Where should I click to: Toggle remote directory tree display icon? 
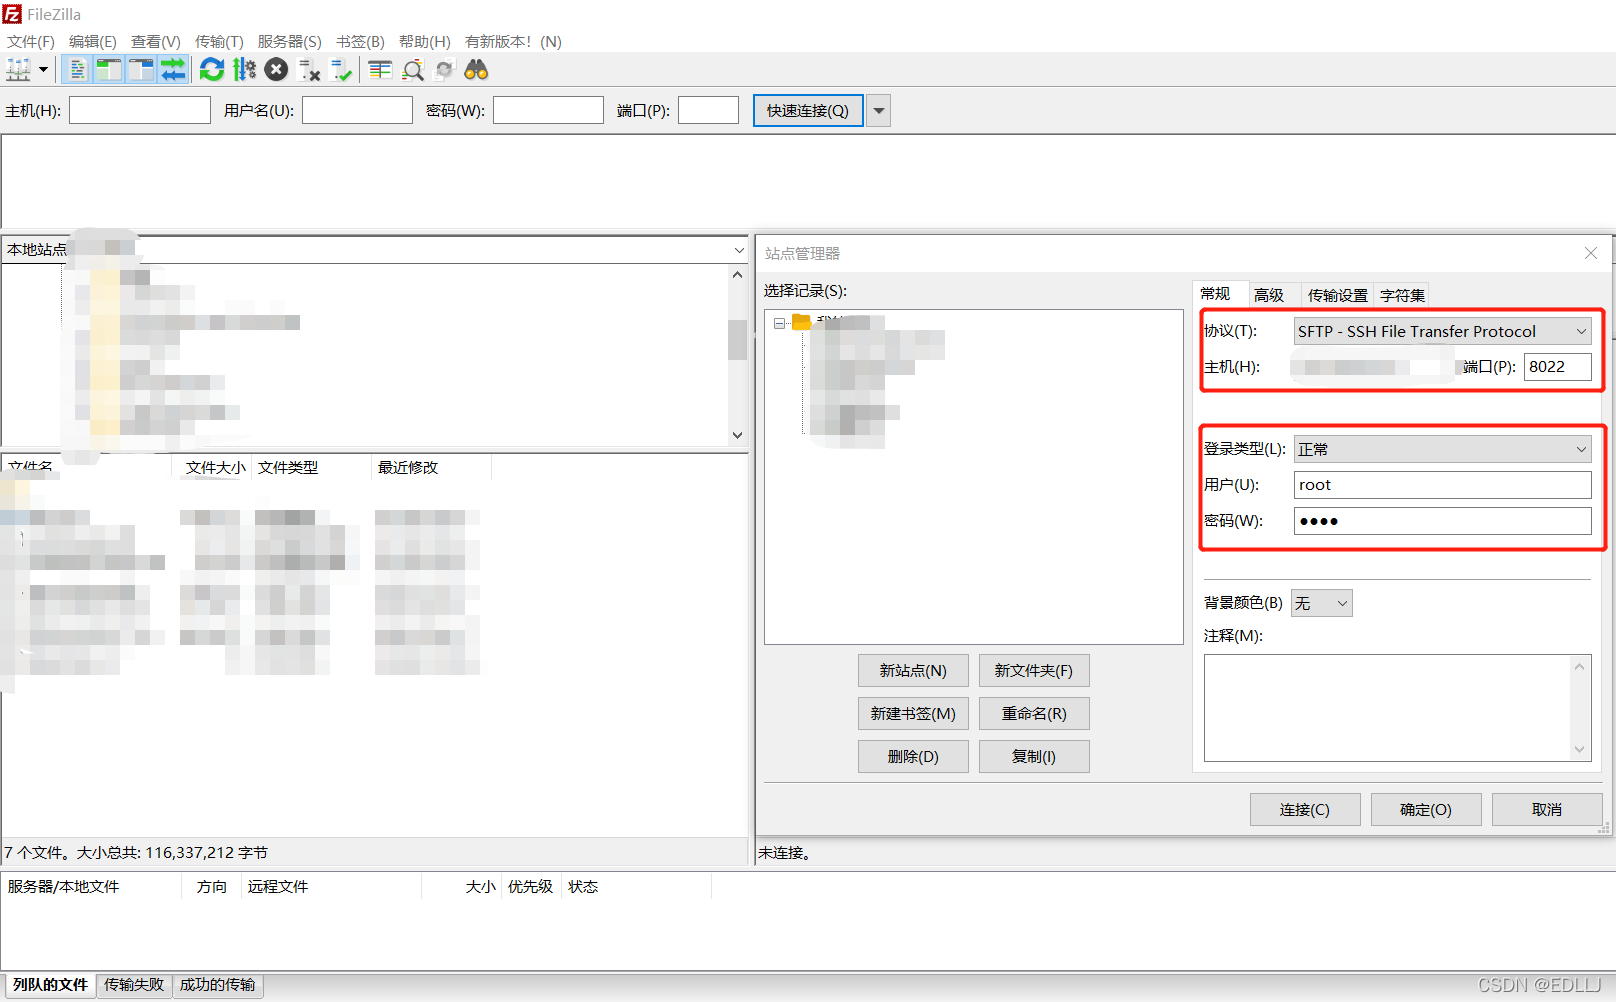141,70
